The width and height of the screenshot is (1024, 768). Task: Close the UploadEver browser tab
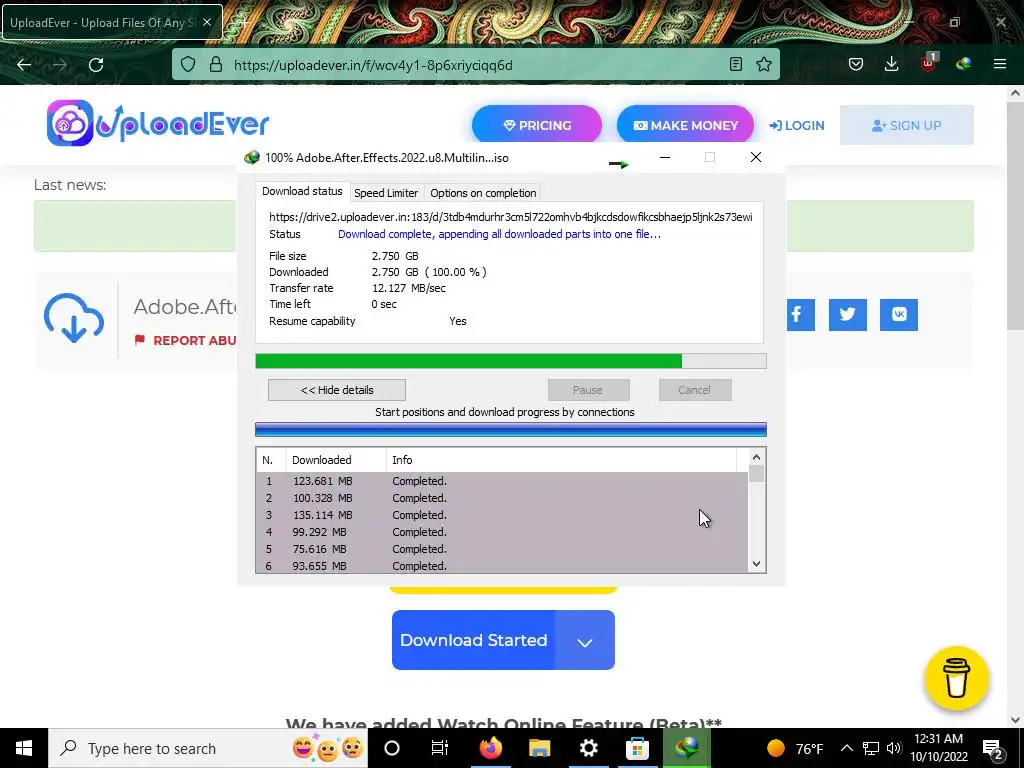[207, 22]
